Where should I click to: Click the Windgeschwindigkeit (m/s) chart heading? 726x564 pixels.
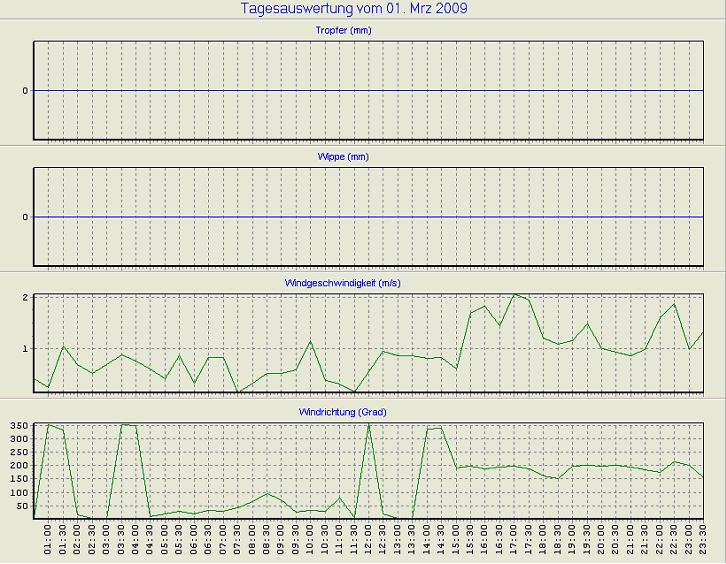click(356, 284)
